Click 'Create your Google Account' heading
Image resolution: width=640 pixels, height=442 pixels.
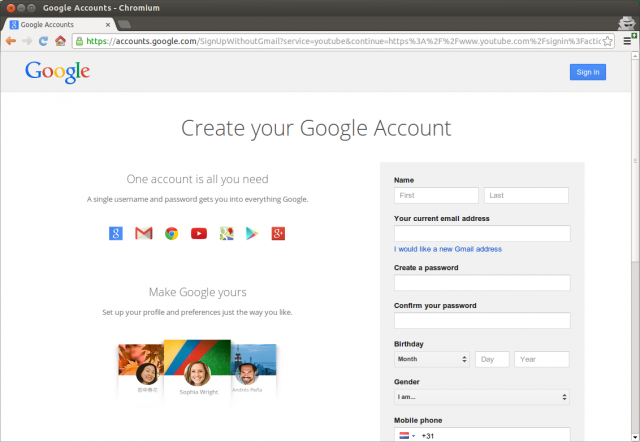pyautogui.click(x=316, y=129)
